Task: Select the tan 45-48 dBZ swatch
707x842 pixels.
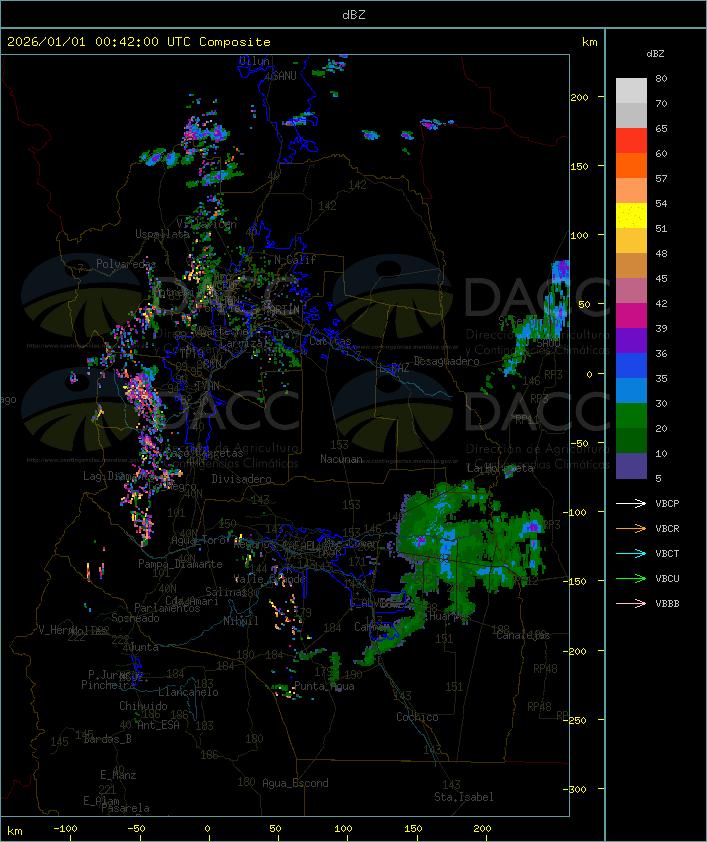Action: (x=631, y=265)
